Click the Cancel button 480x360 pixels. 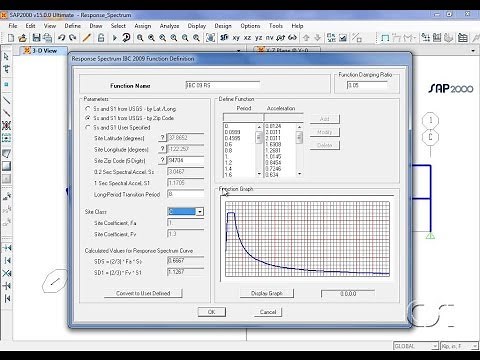tap(268, 312)
